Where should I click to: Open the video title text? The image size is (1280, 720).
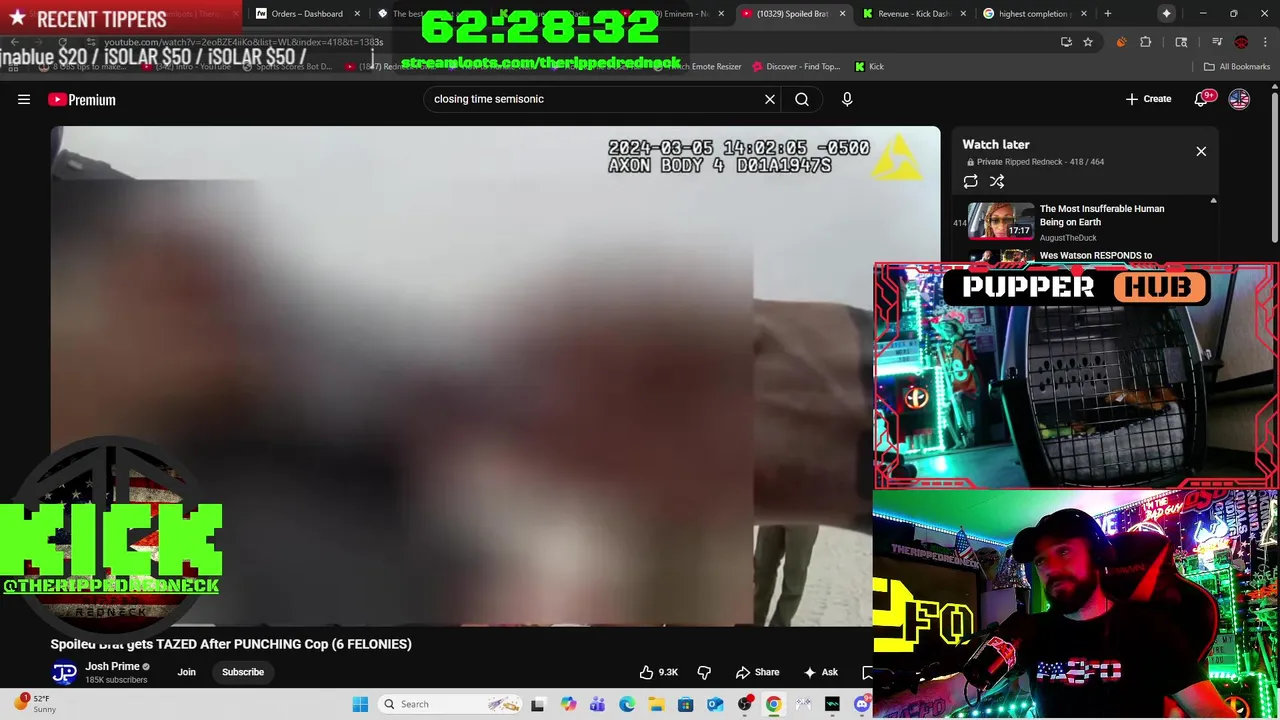[231, 644]
